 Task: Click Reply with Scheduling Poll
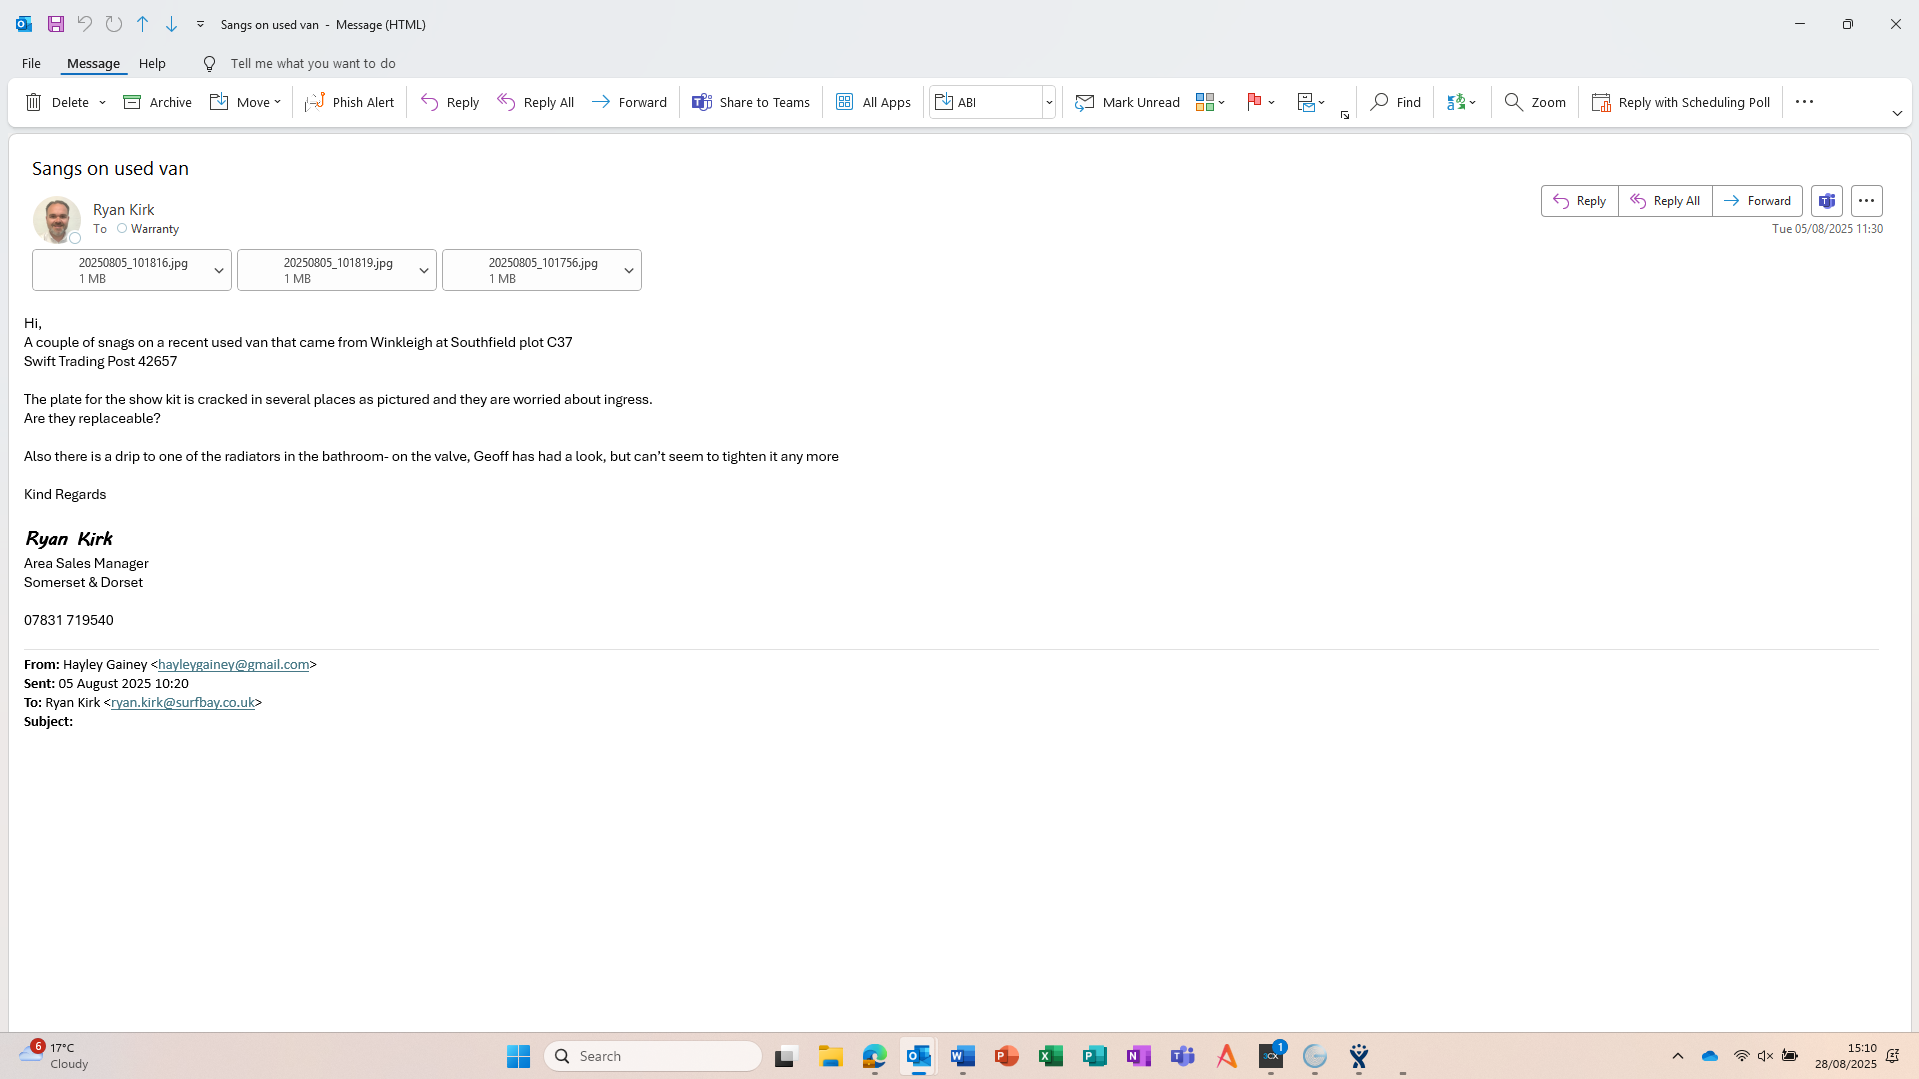tap(1681, 102)
